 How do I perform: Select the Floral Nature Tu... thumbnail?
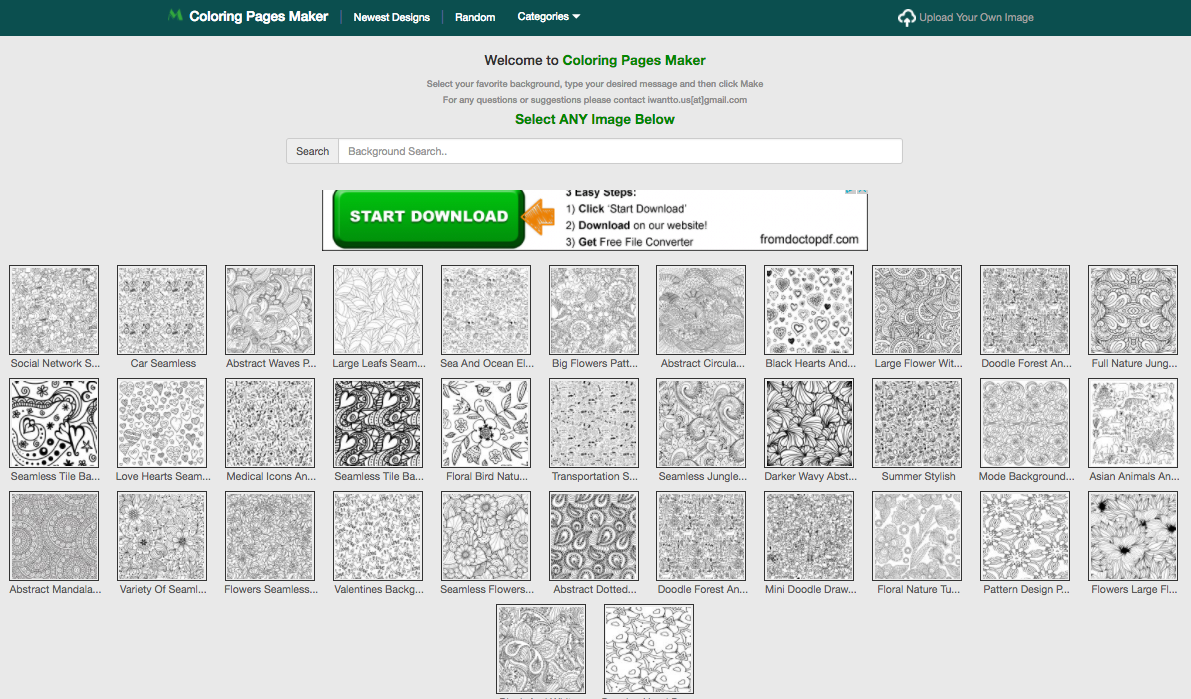tap(917, 536)
